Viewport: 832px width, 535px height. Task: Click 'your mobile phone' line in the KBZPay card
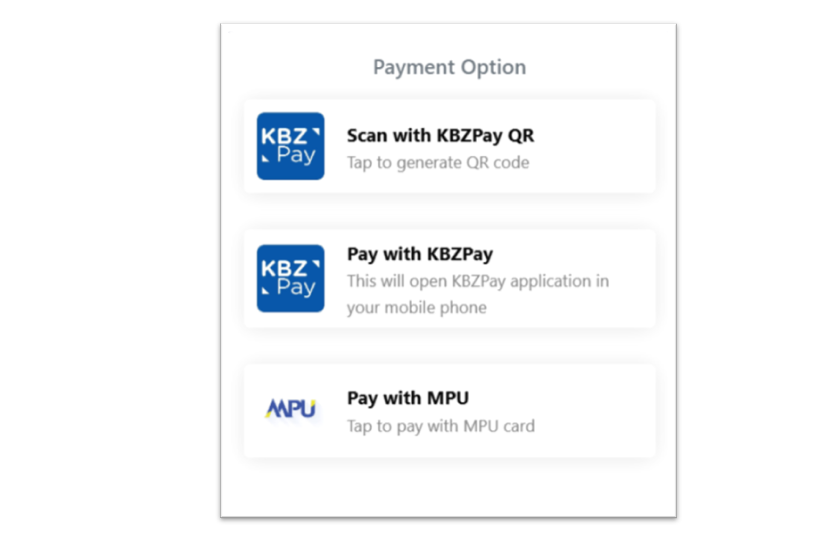click(x=417, y=308)
